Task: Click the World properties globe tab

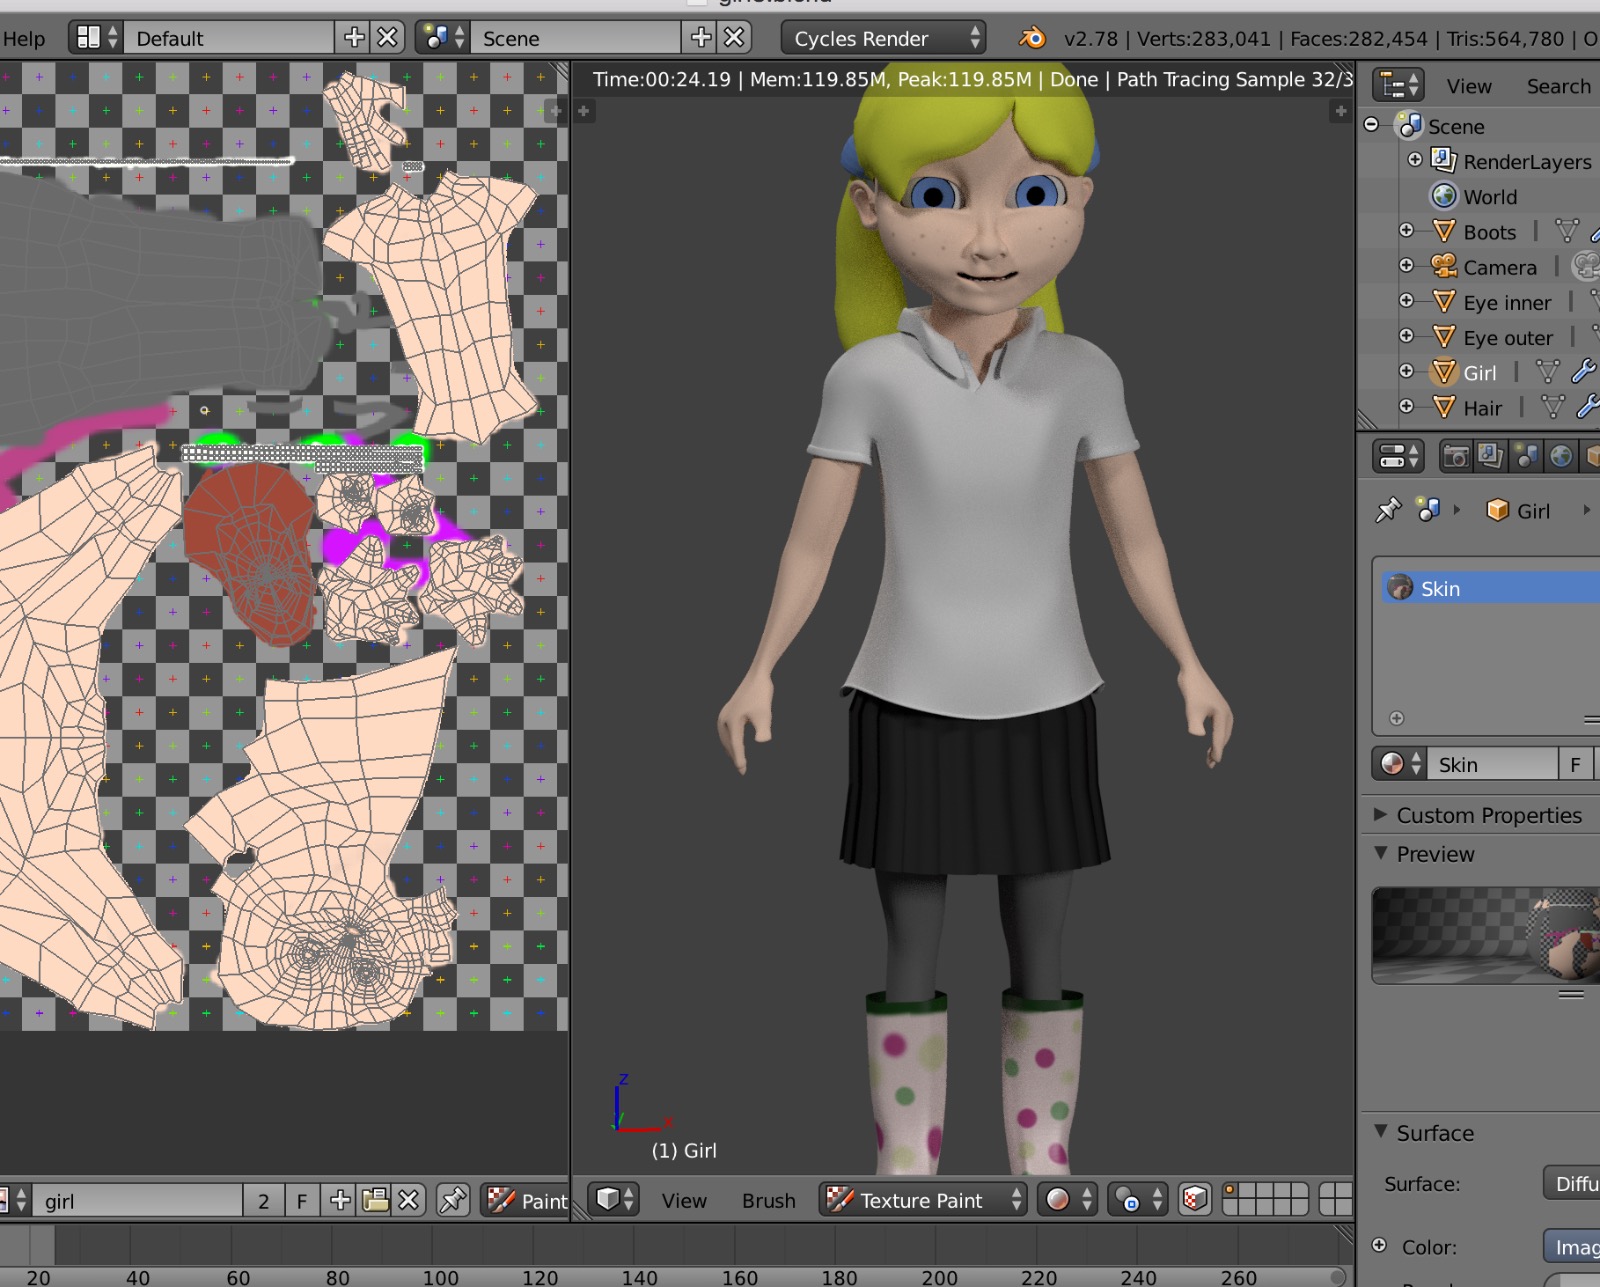Action: [1561, 457]
